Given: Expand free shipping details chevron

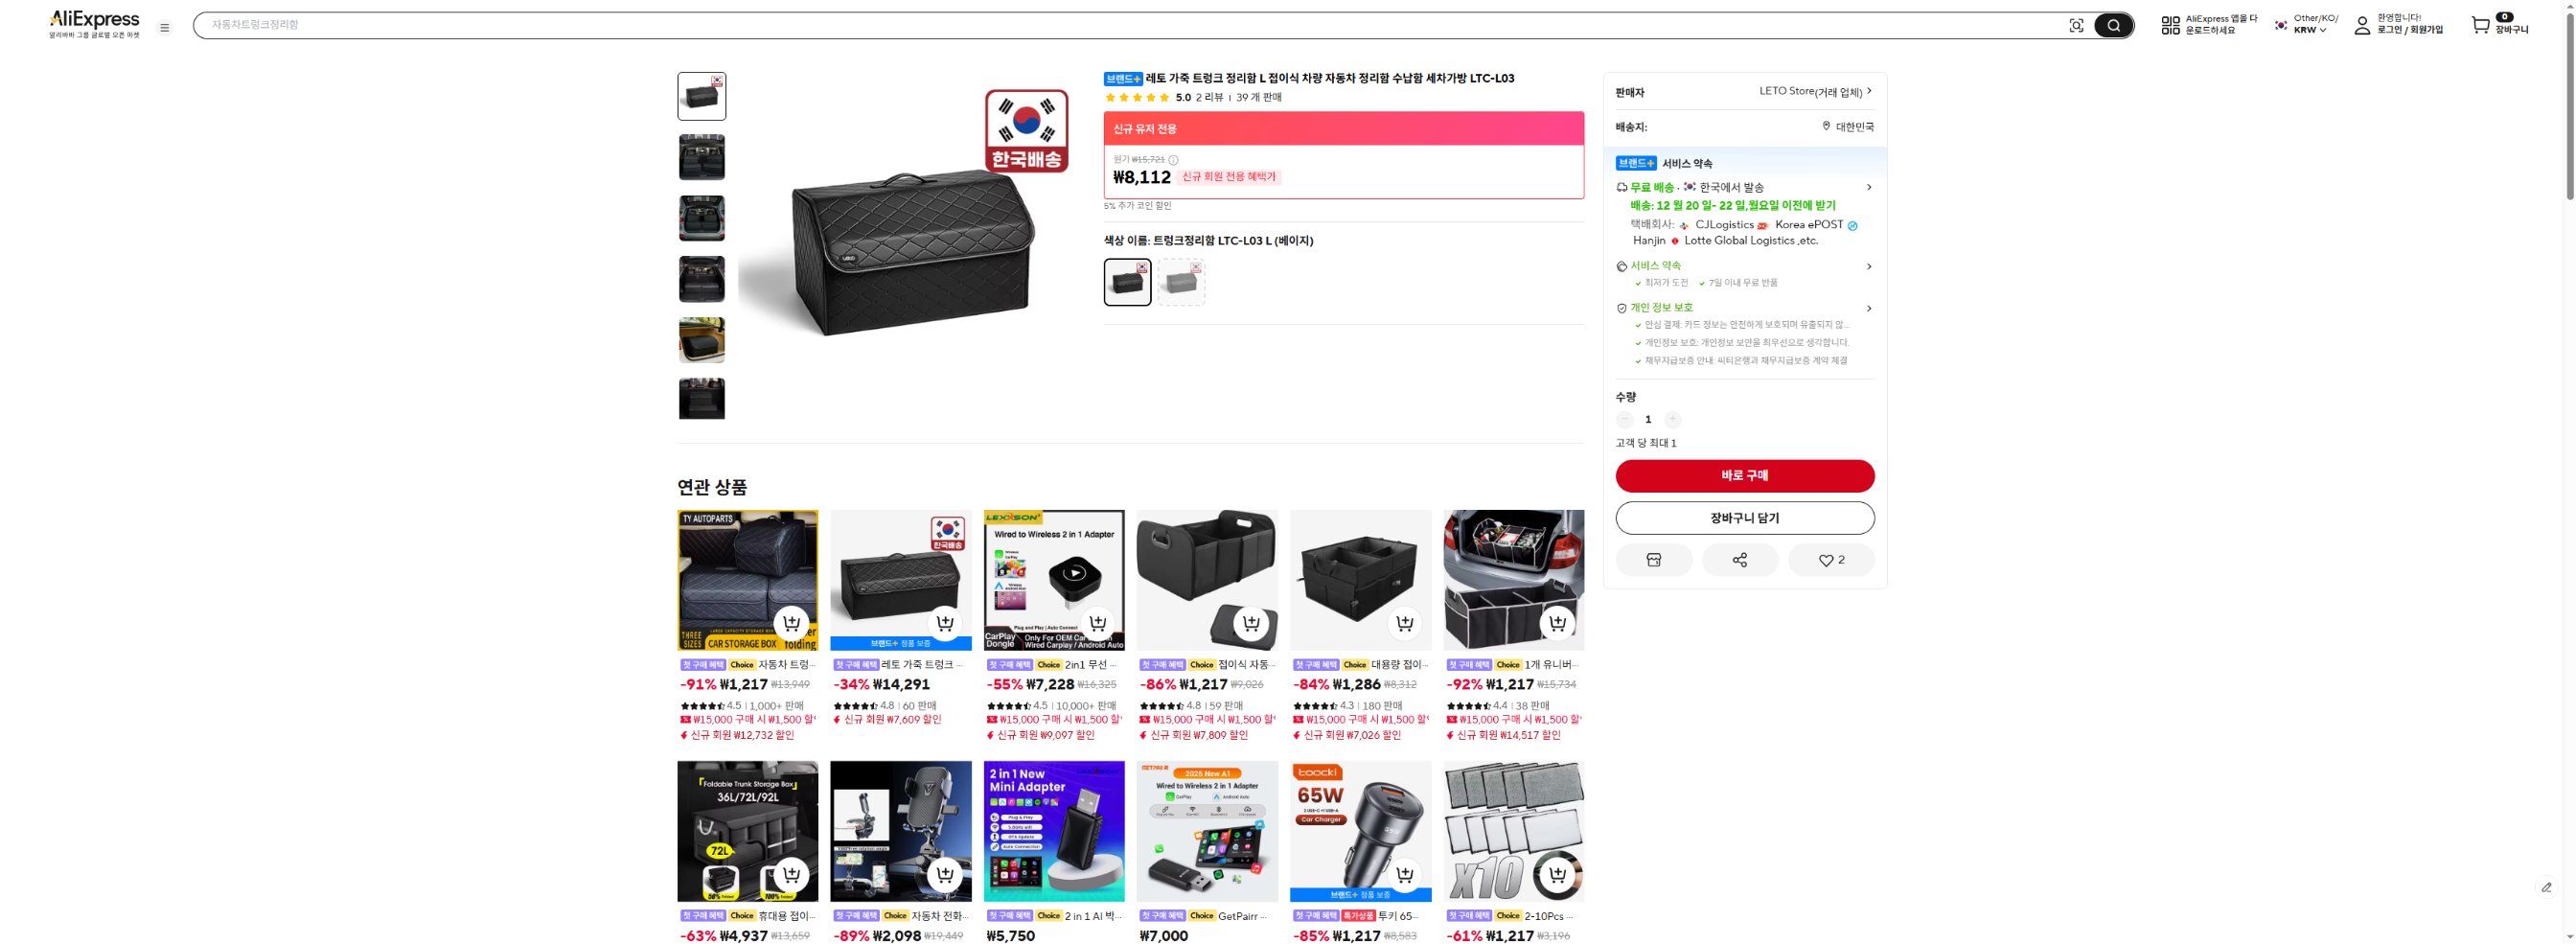Looking at the screenshot, I should coord(1869,187).
